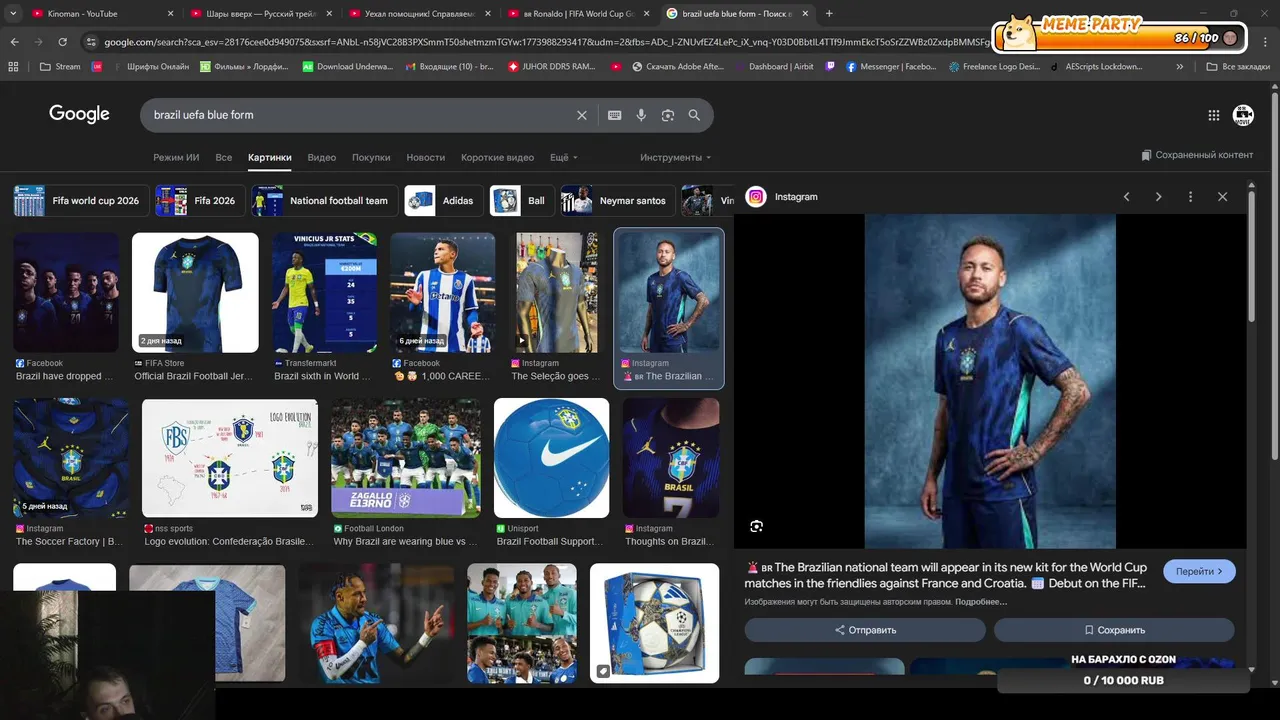The height and width of the screenshot is (720, 1280).
Task: Select the 'Adidas' suggestion chip
Action: [x=444, y=201]
